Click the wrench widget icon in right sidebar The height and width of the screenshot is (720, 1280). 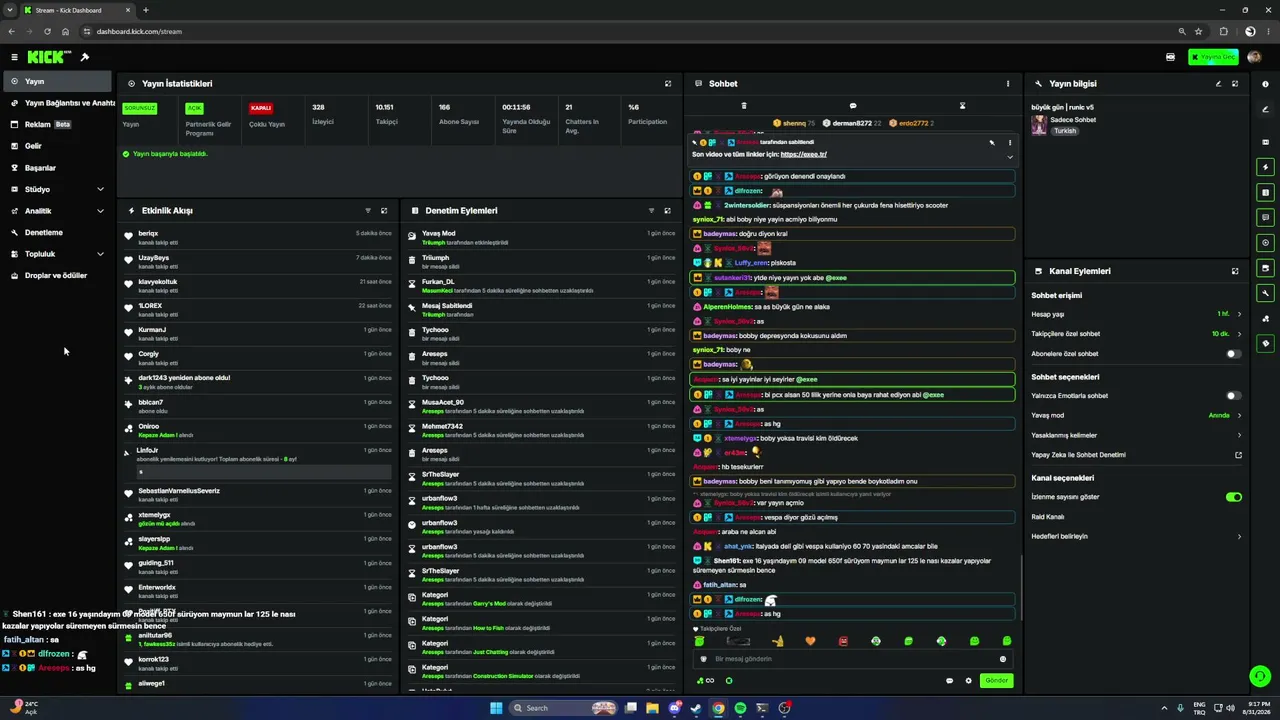pyautogui.click(x=1266, y=293)
